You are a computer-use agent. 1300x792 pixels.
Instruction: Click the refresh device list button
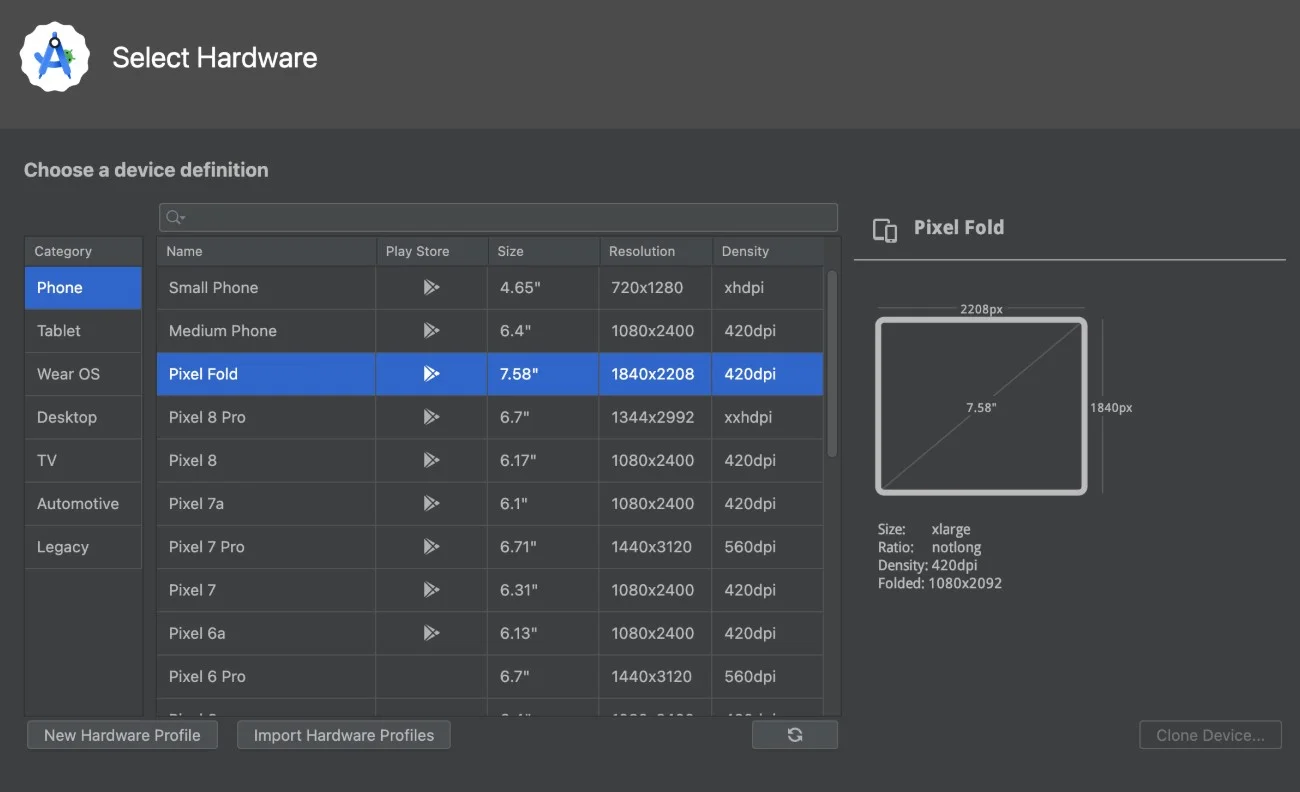[x=795, y=735]
